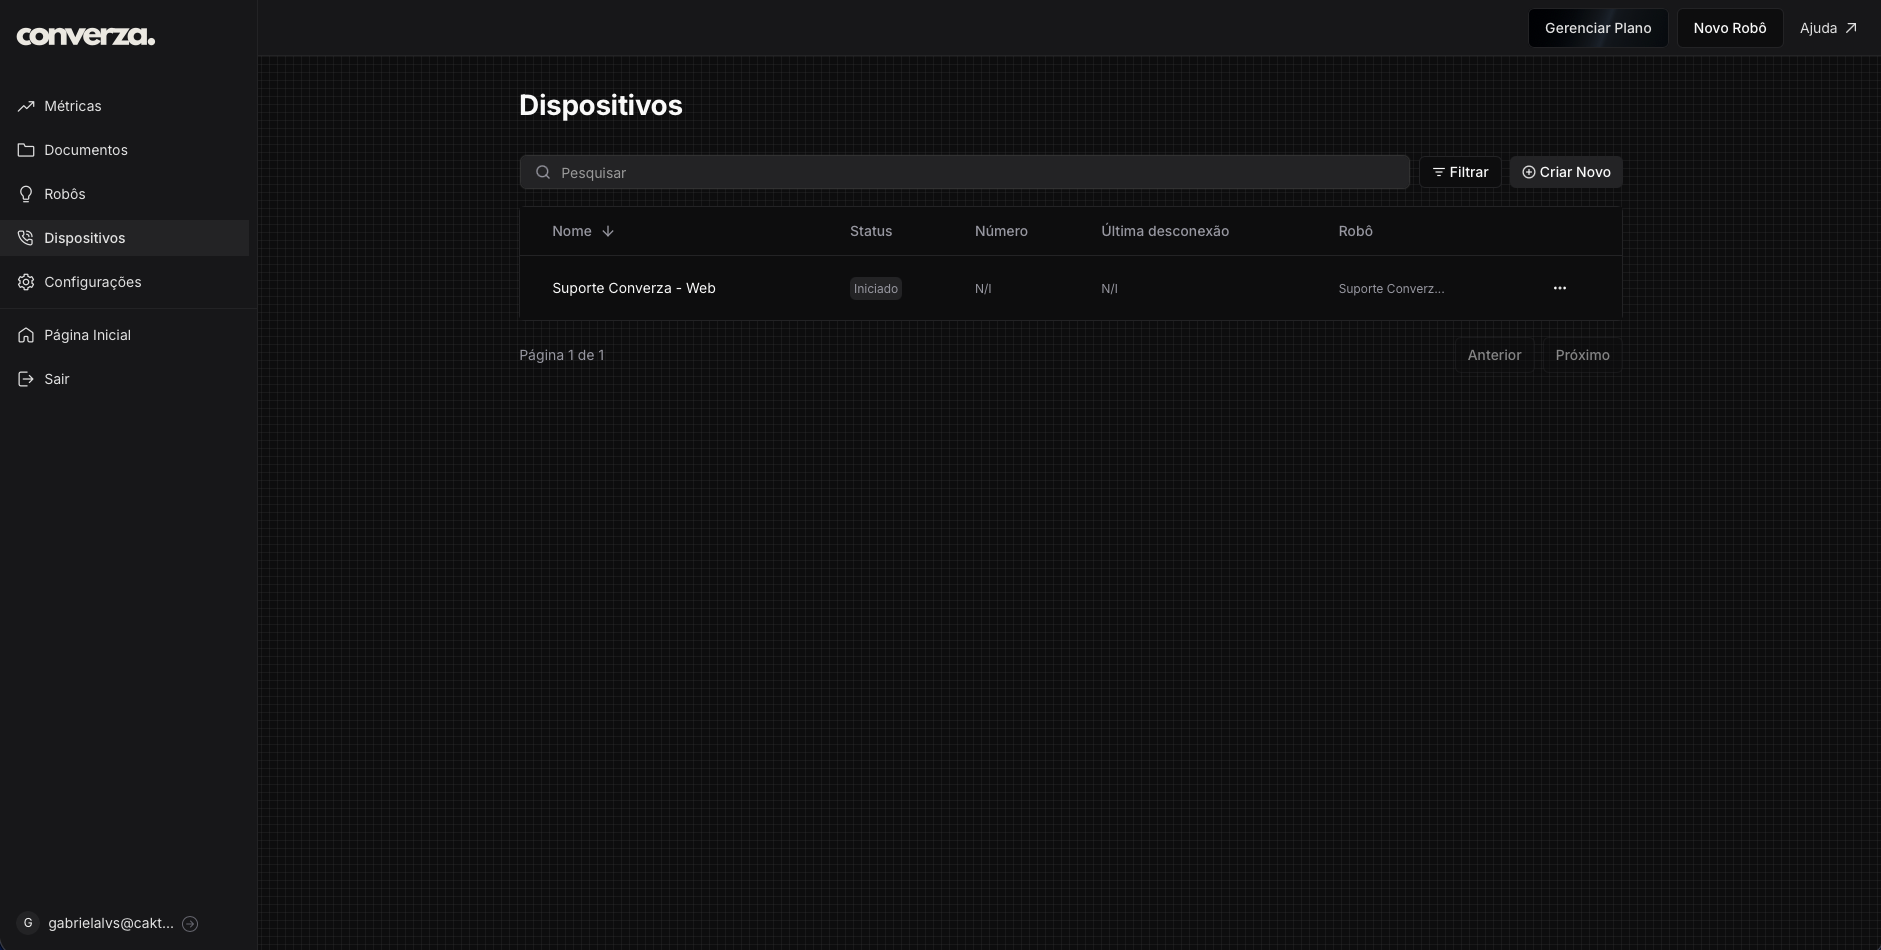Click the Nome sort arrow icon
The image size is (1881, 950).
[608, 231]
